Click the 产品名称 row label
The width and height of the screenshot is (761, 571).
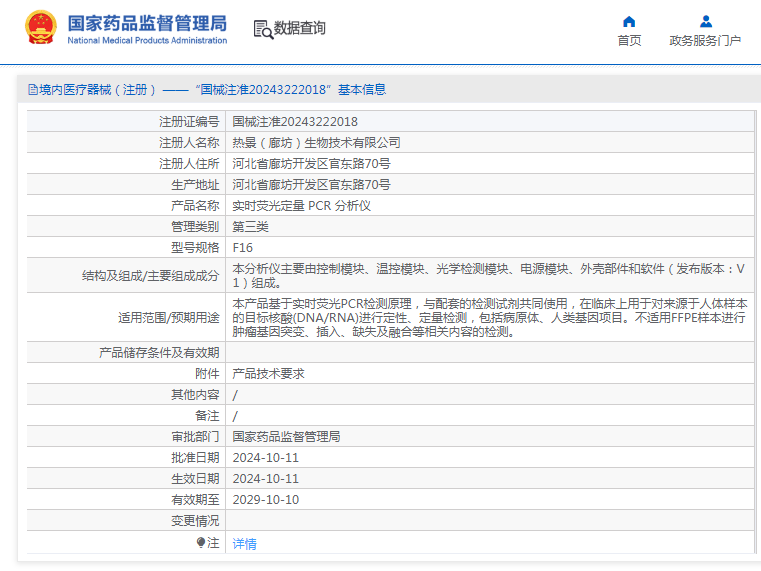coord(195,206)
